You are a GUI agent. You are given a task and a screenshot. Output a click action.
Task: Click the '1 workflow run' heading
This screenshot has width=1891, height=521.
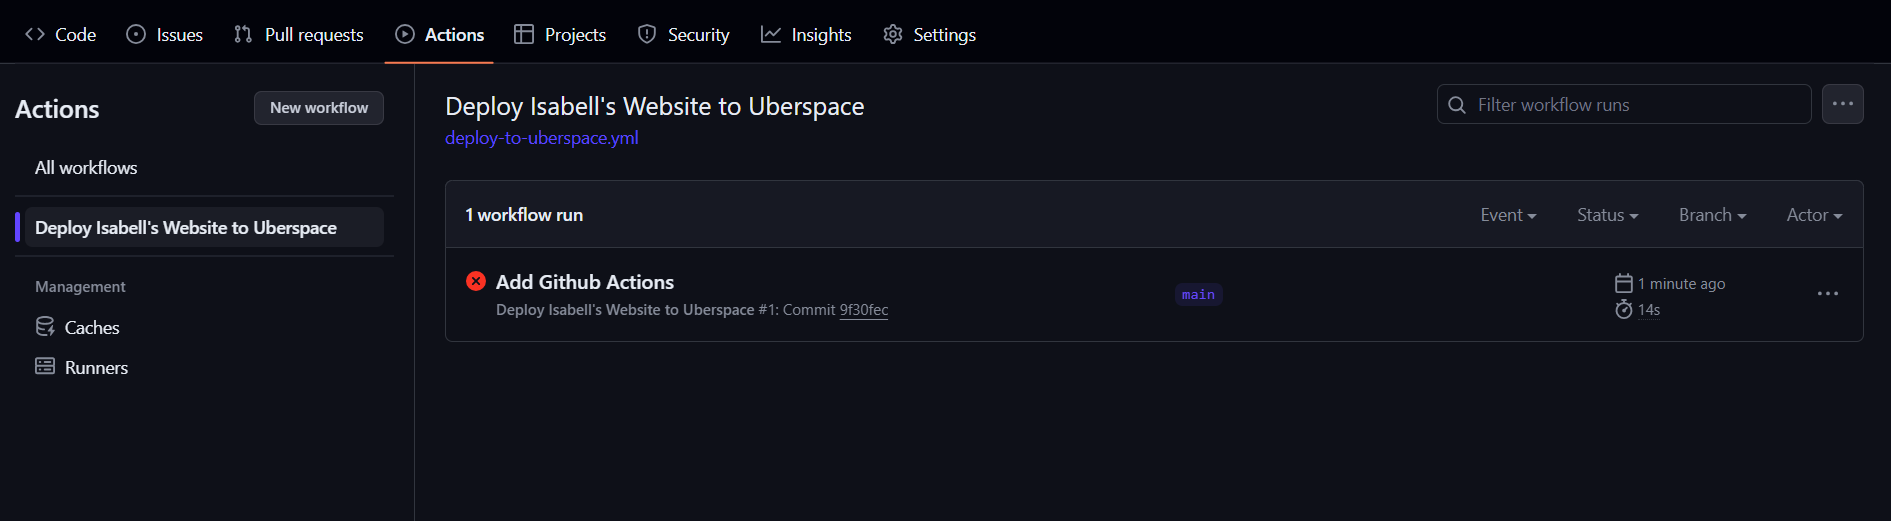coord(524,215)
